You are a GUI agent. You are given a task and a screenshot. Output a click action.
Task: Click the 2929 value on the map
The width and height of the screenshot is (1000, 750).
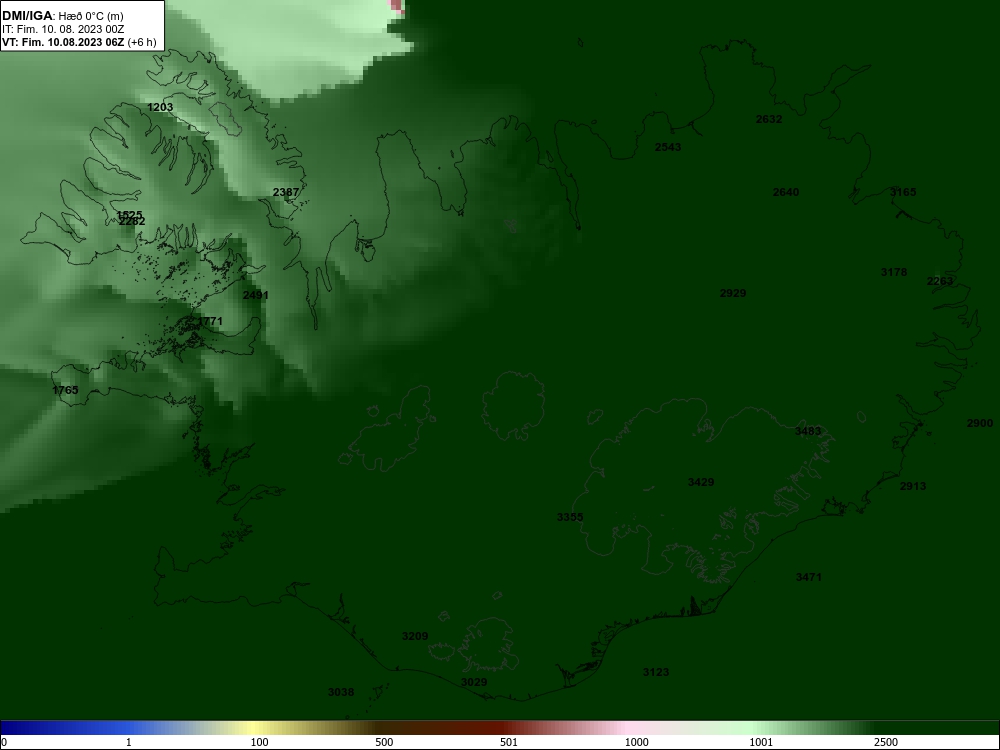733,293
